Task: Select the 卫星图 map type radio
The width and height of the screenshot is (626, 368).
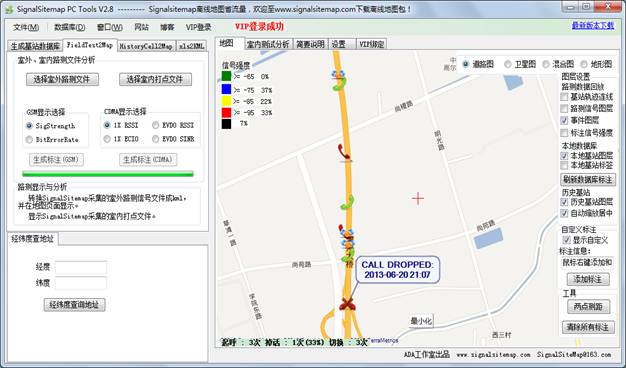Action: pos(508,64)
